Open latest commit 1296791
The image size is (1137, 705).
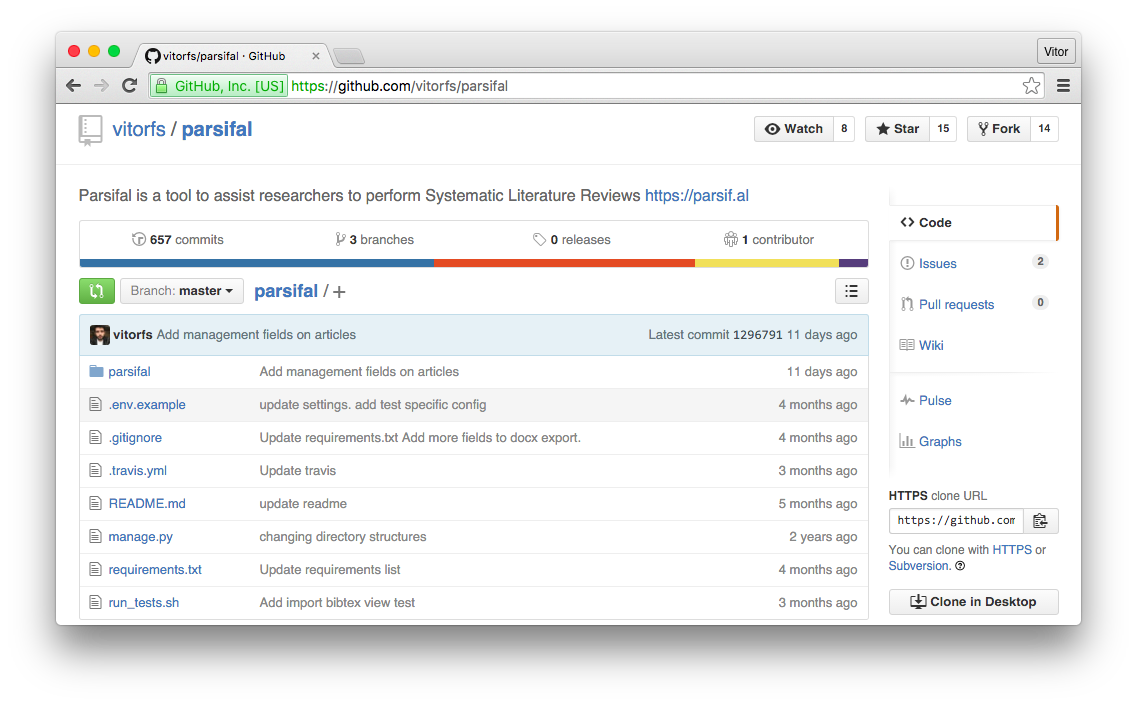758,334
